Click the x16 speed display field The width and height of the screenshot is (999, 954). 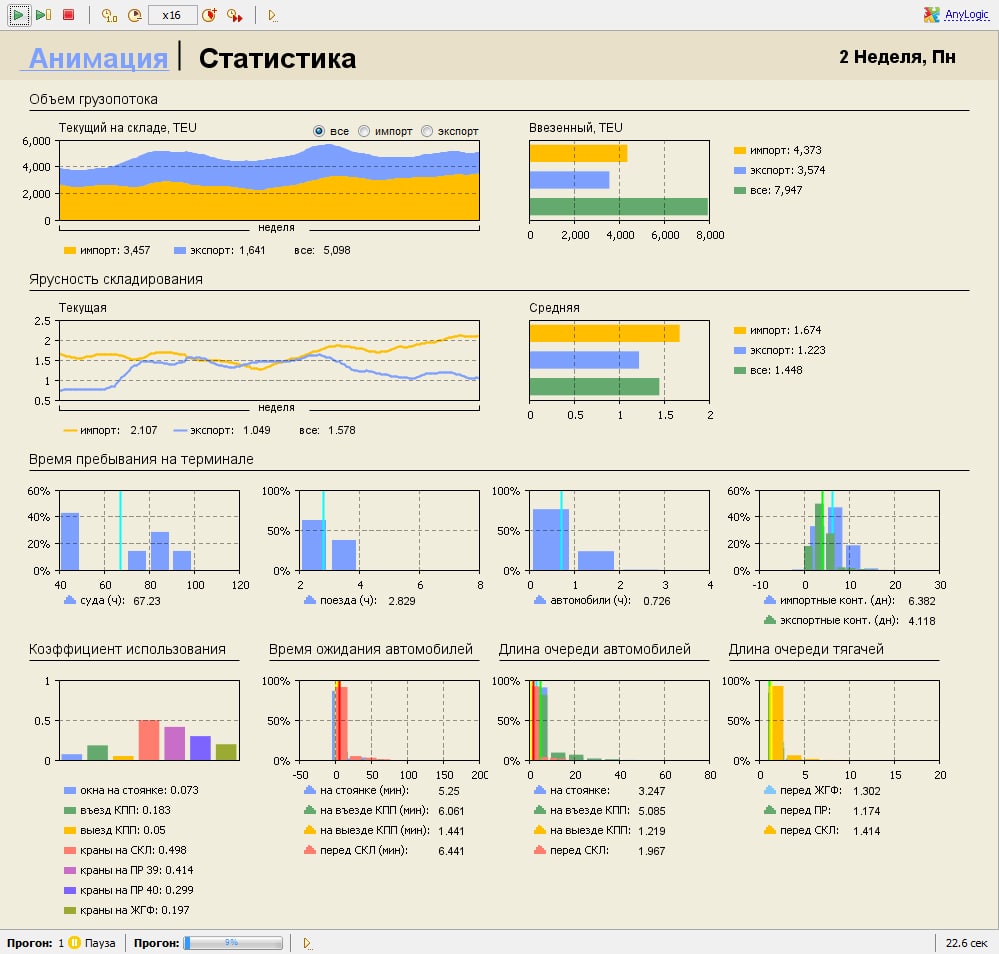click(172, 15)
